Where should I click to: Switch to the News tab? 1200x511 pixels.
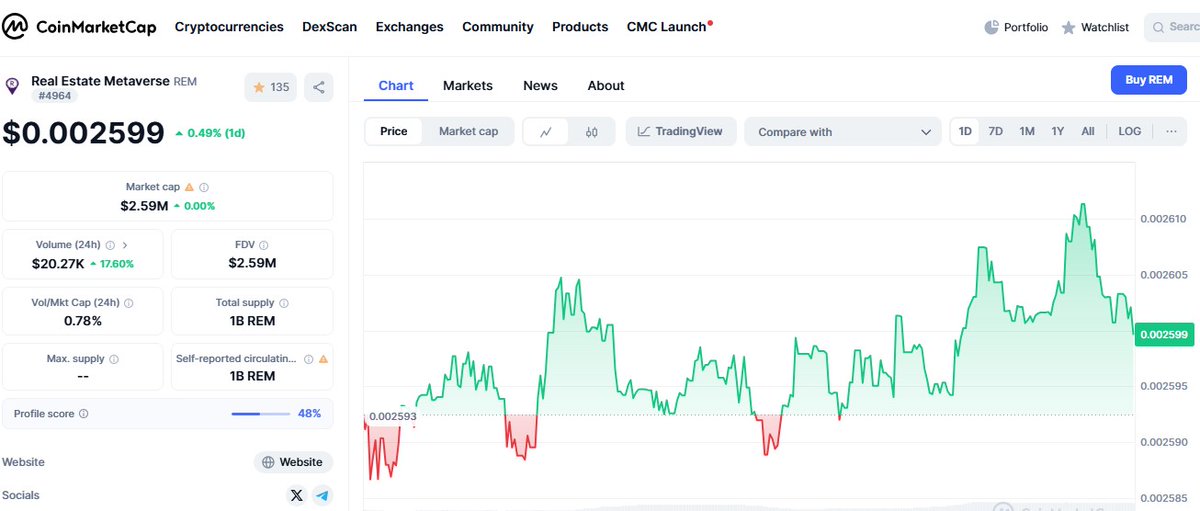pos(540,85)
